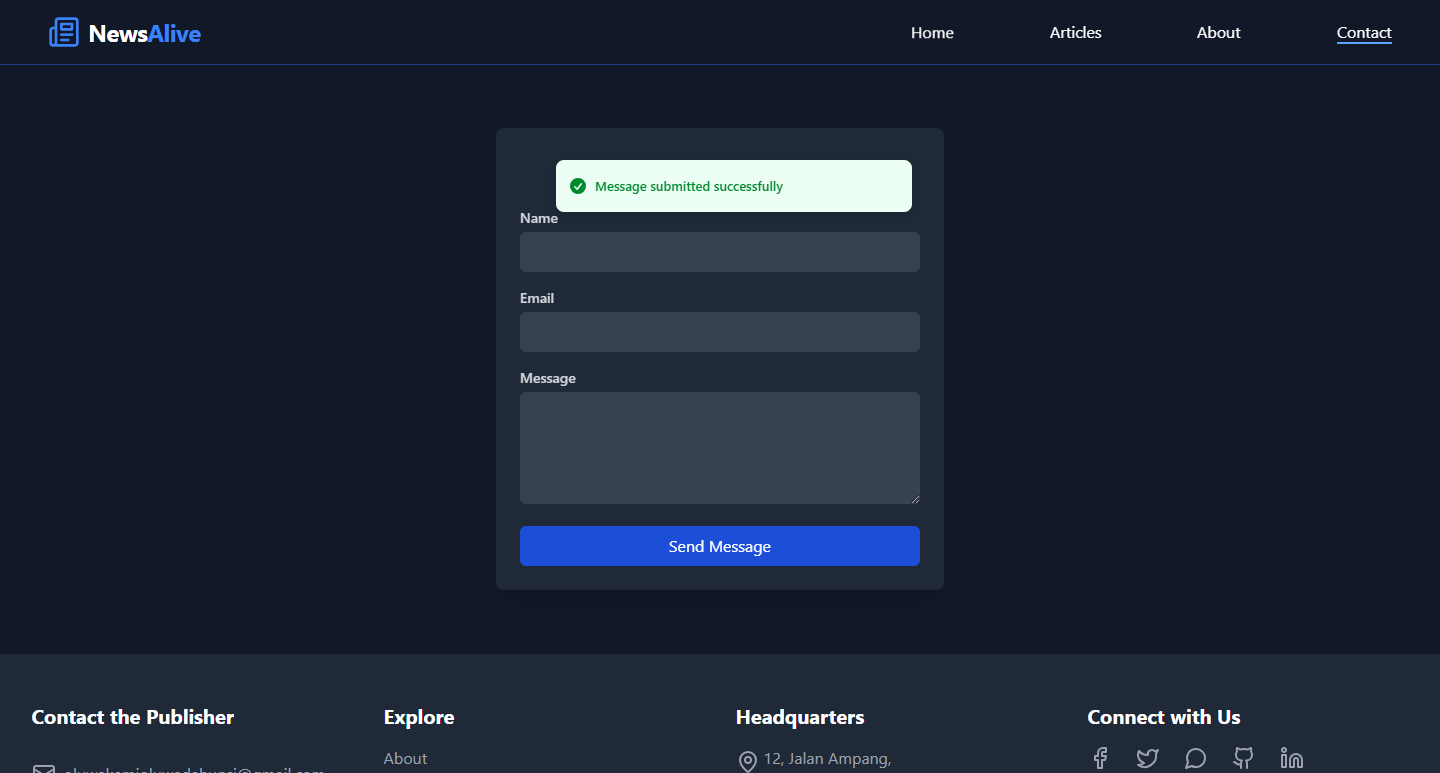Open the Contact page link

pyautogui.click(x=1364, y=32)
